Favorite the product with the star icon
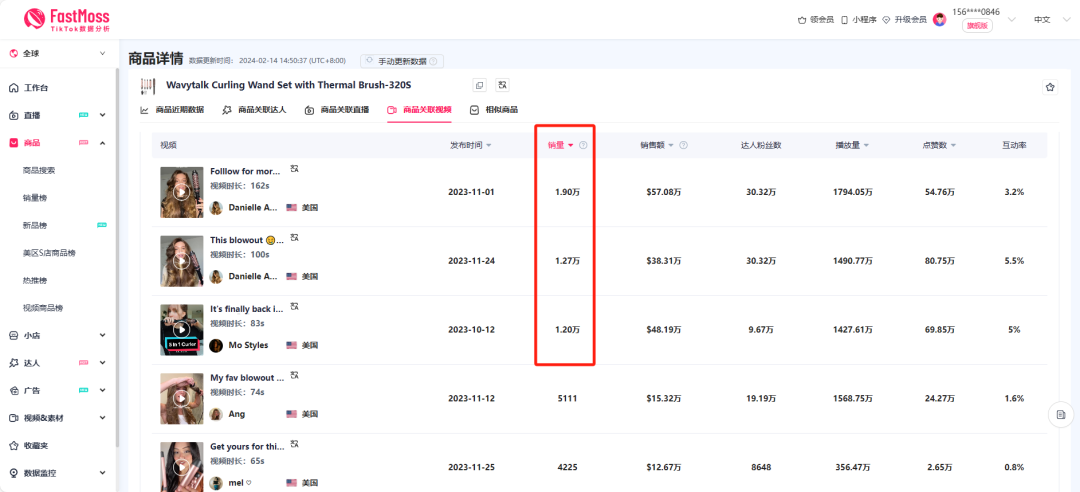This screenshot has height=492, width=1080. 1050,87
